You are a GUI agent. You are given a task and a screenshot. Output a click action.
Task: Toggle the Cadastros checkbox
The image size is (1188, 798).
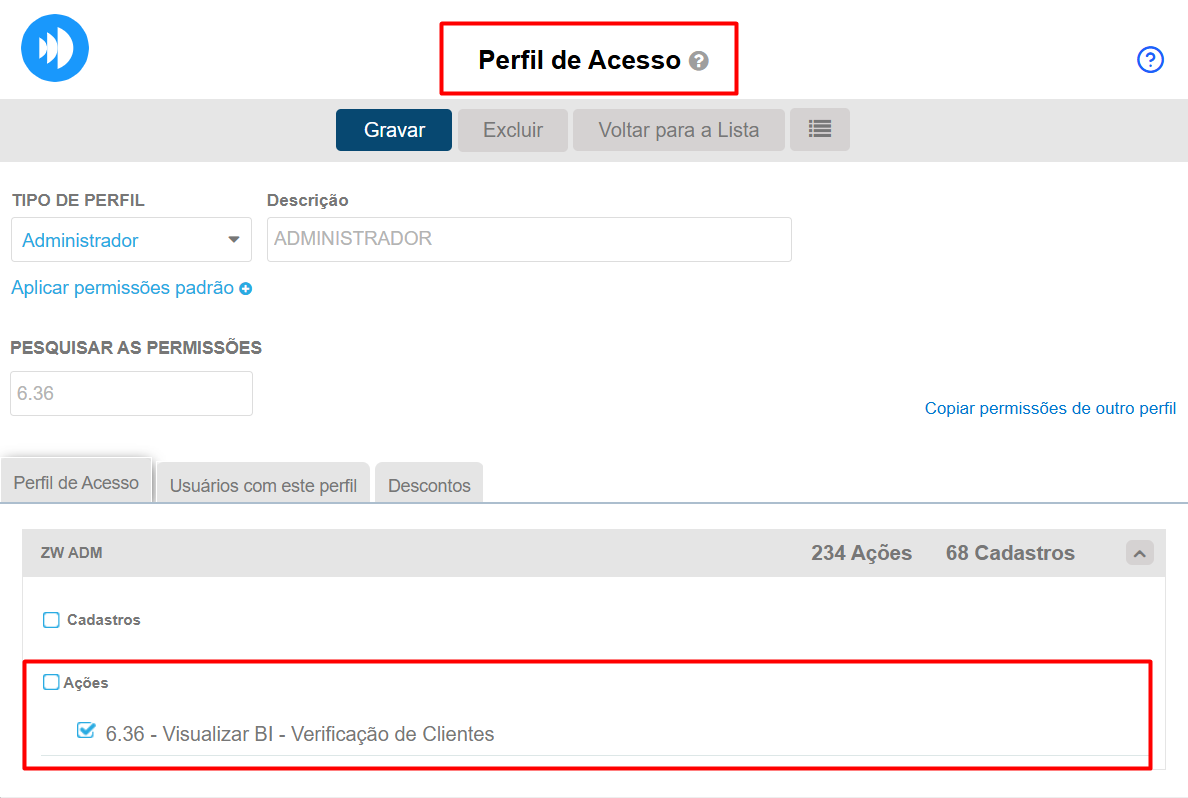51,620
